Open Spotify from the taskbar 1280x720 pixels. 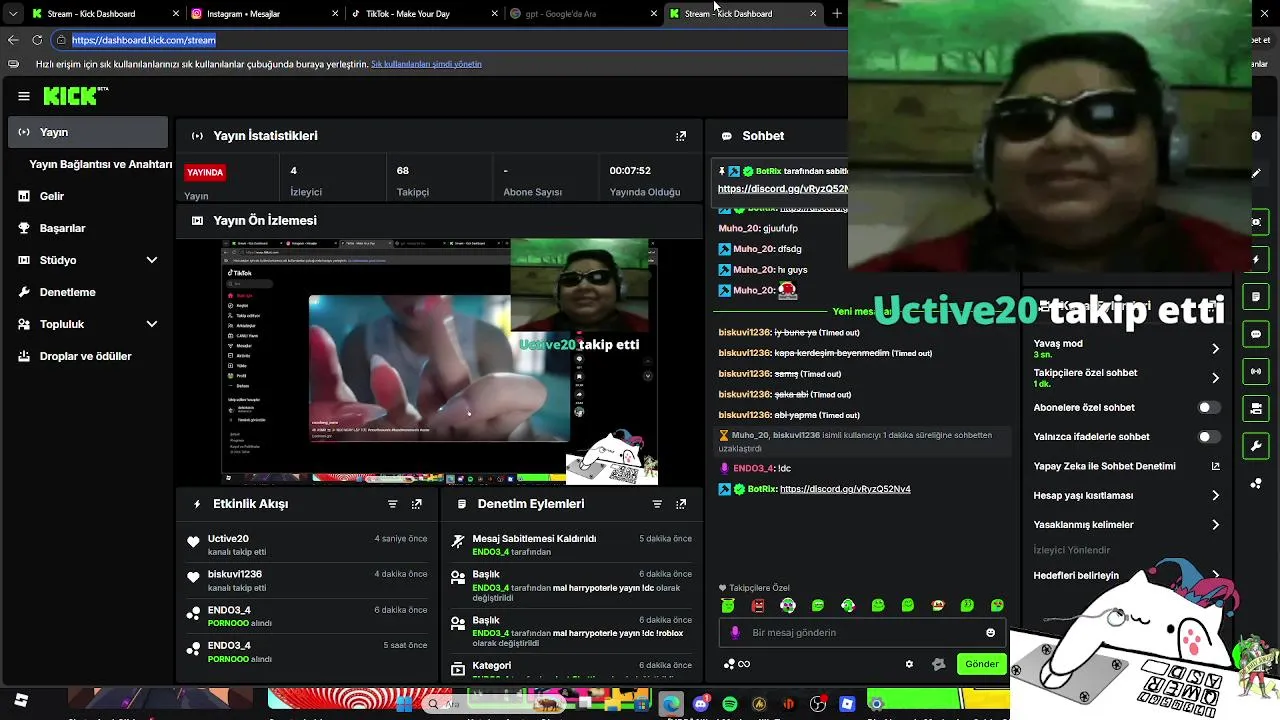click(730, 704)
